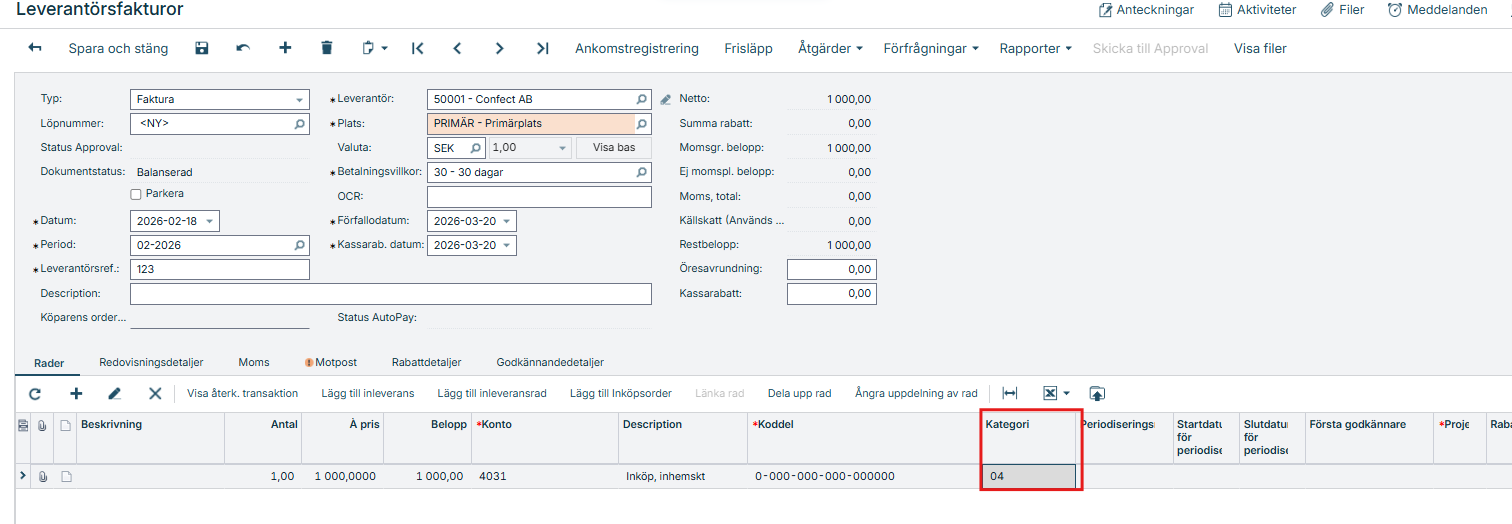Edit supplier with pencil icon
Screen dimensions: 1512x524
[x=666, y=100]
